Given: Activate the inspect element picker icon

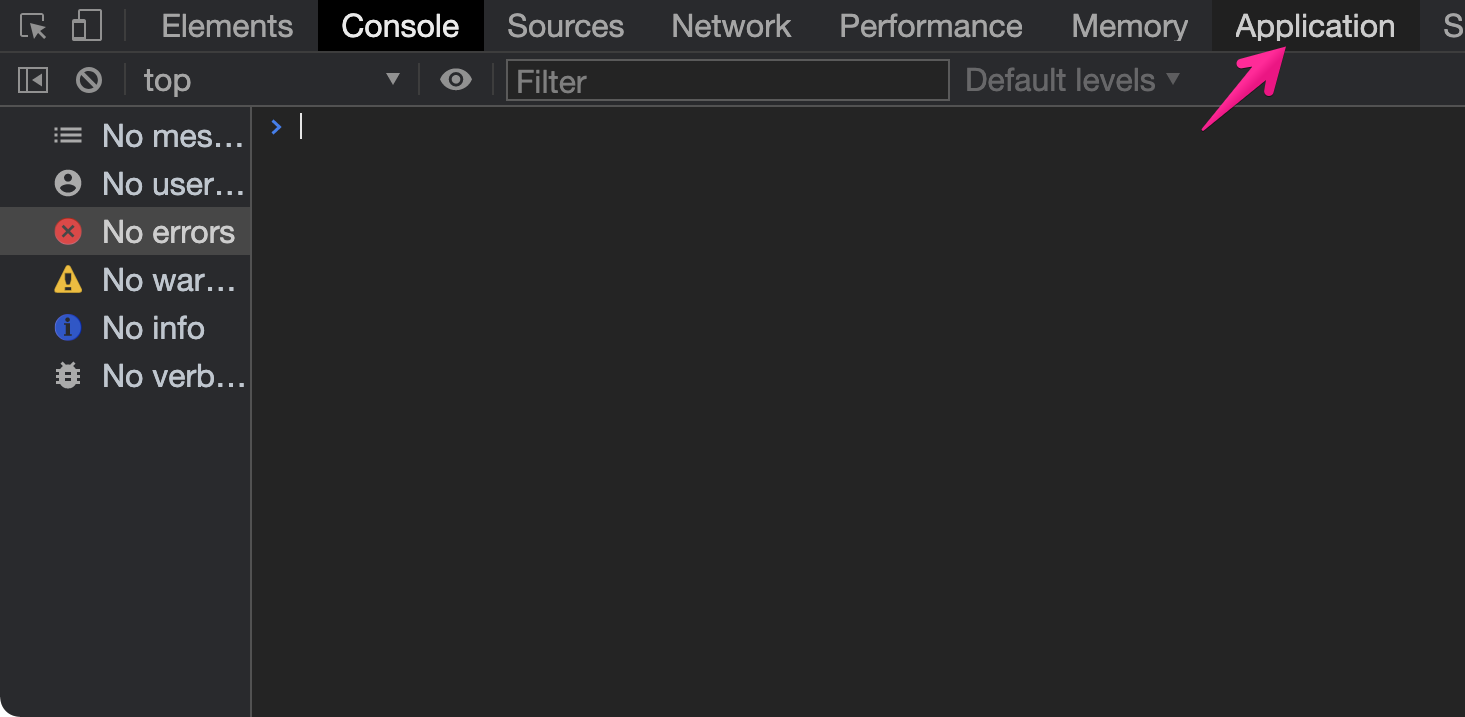Looking at the screenshot, I should point(34,26).
